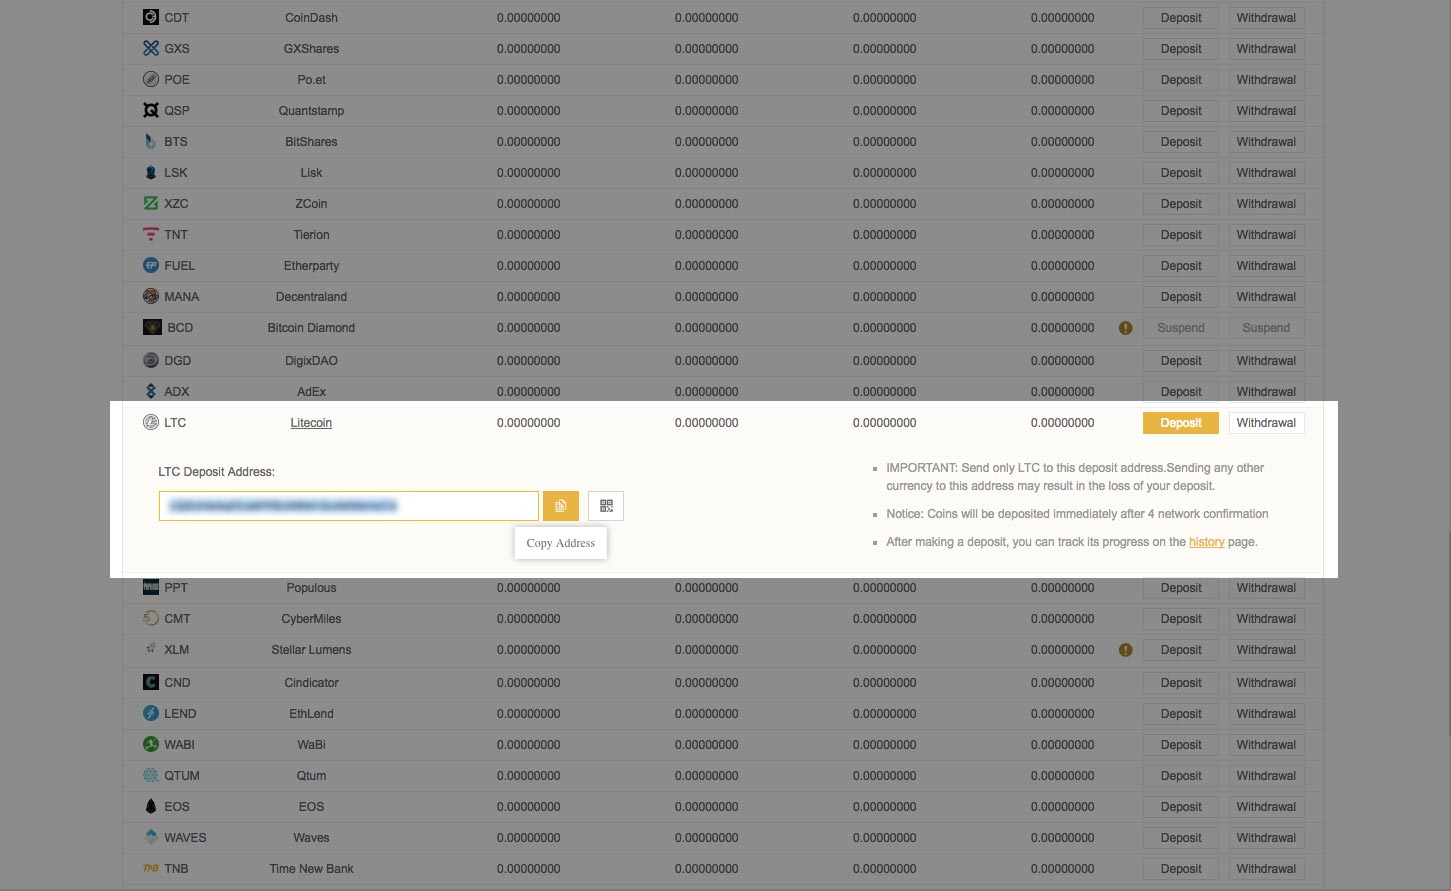Viewport: 1451px width, 891px height.
Task: Deposit FUEL Etherparty
Action: [x=1181, y=266]
